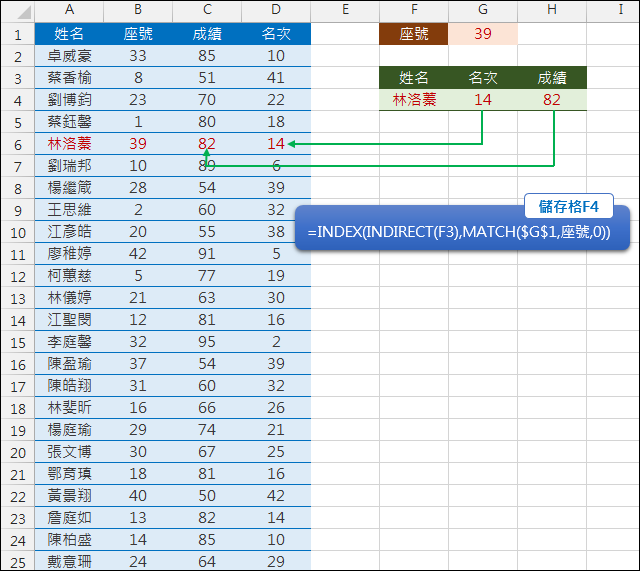The width and height of the screenshot is (640, 571).
Task: Click the red seat number 39 in row 6
Action: point(138,144)
